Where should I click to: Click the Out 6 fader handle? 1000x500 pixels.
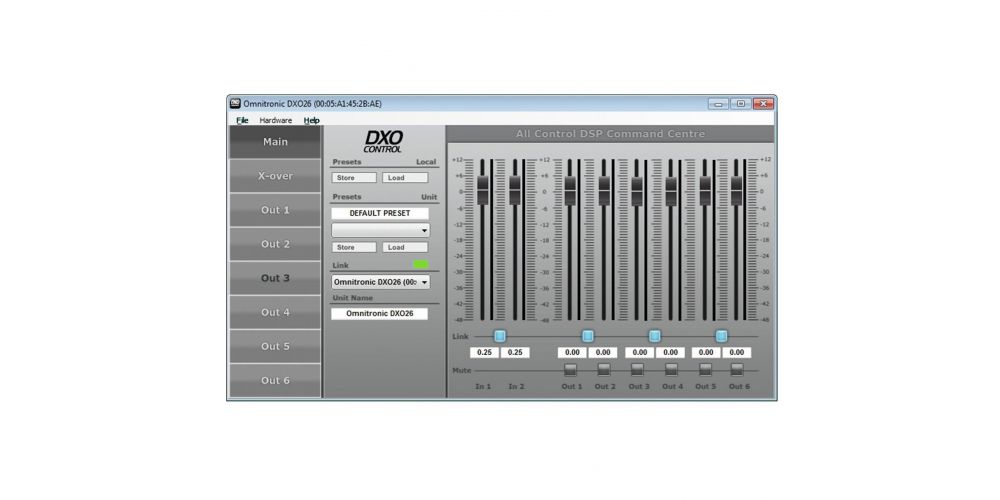(737, 190)
